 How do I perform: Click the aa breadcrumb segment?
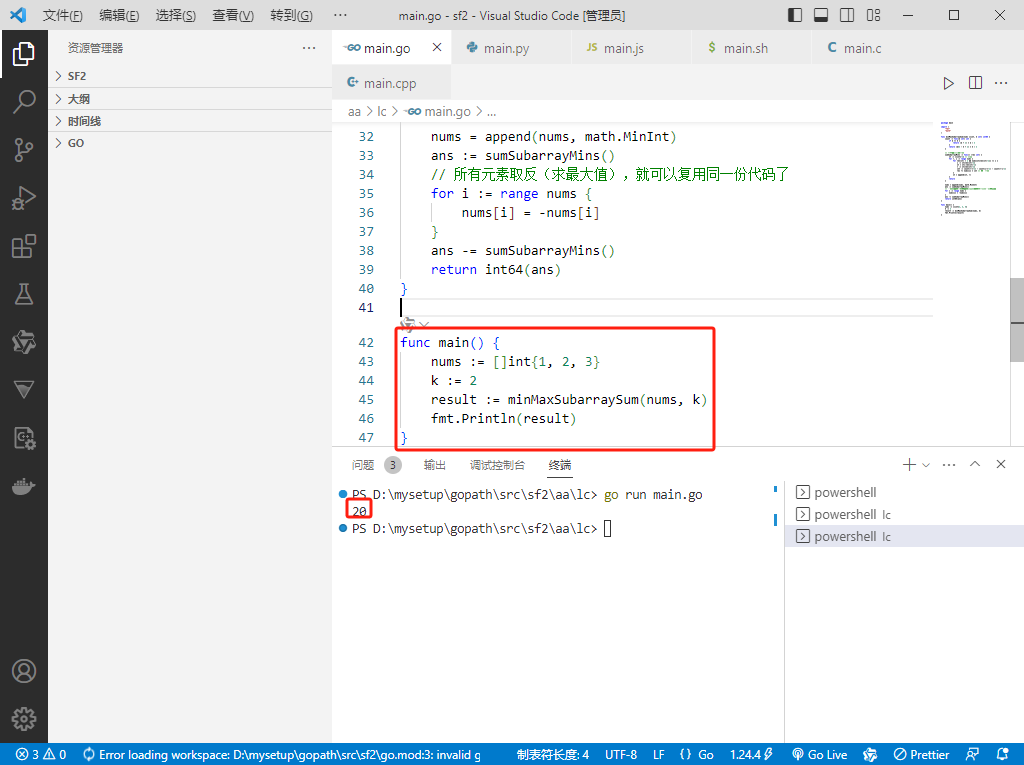[x=354, y=112]
